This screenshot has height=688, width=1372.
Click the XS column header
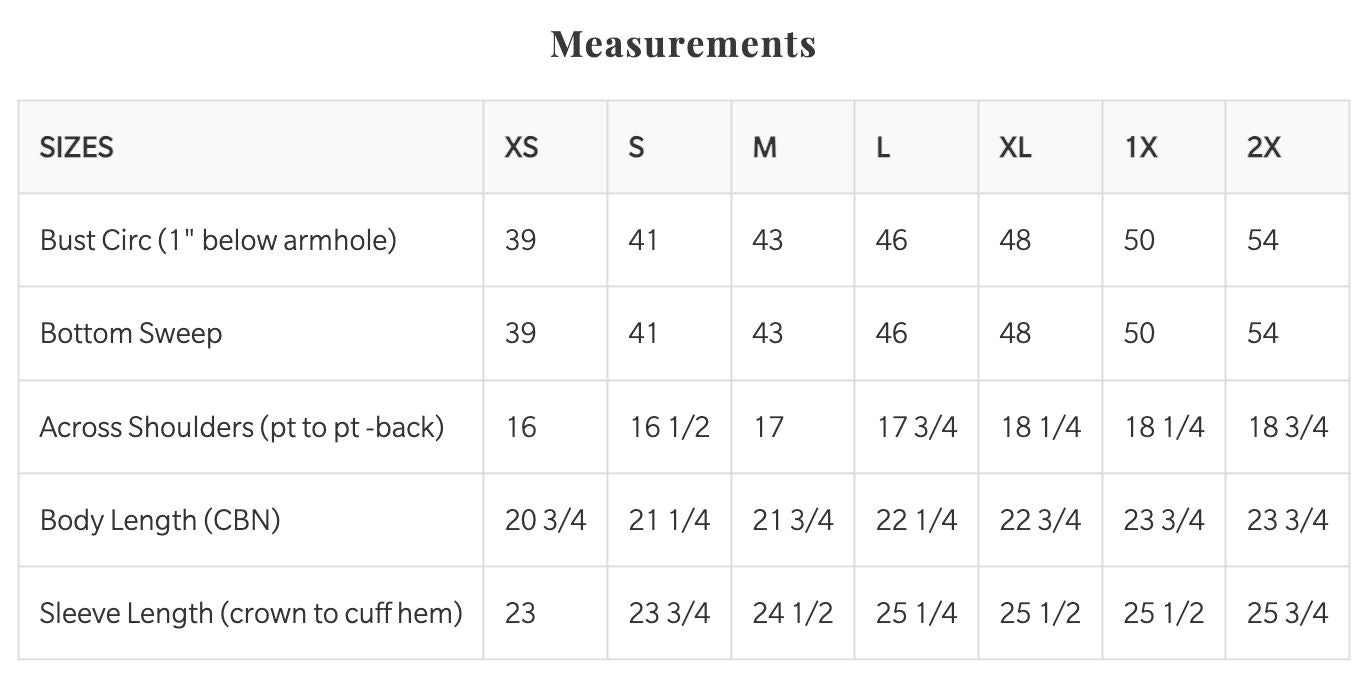click(x=521, y=148)
